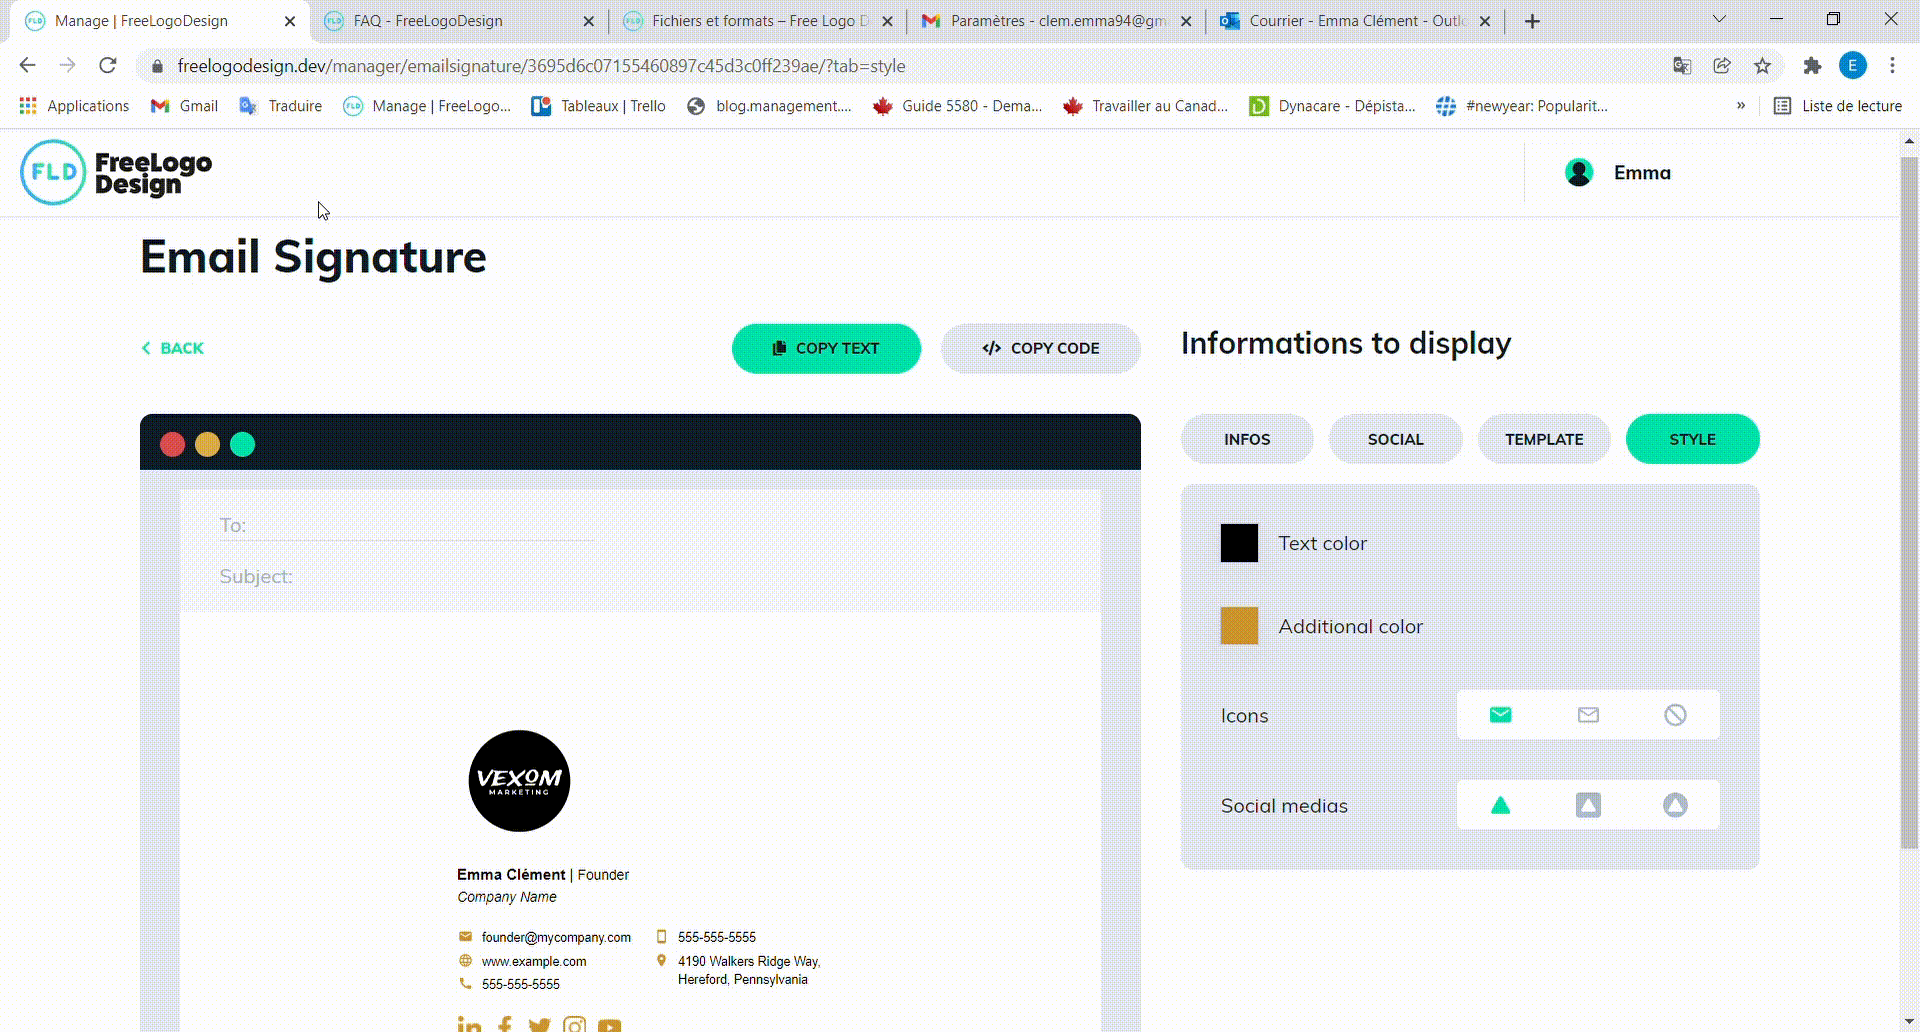Viewport: 1920px width, 1032px height.
Task: Open the Chrome three-dot menu
Action: click(x=1892, y=65)
